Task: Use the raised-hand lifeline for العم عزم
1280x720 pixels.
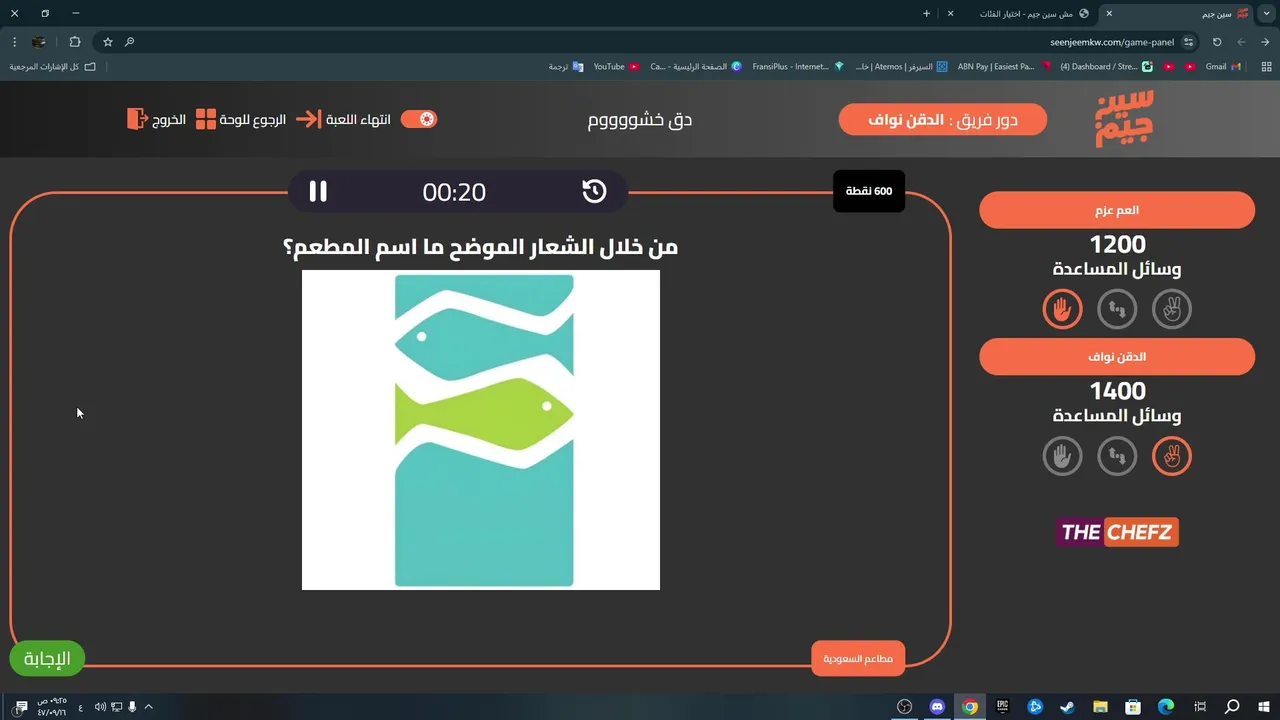Action: point(1062,310)
